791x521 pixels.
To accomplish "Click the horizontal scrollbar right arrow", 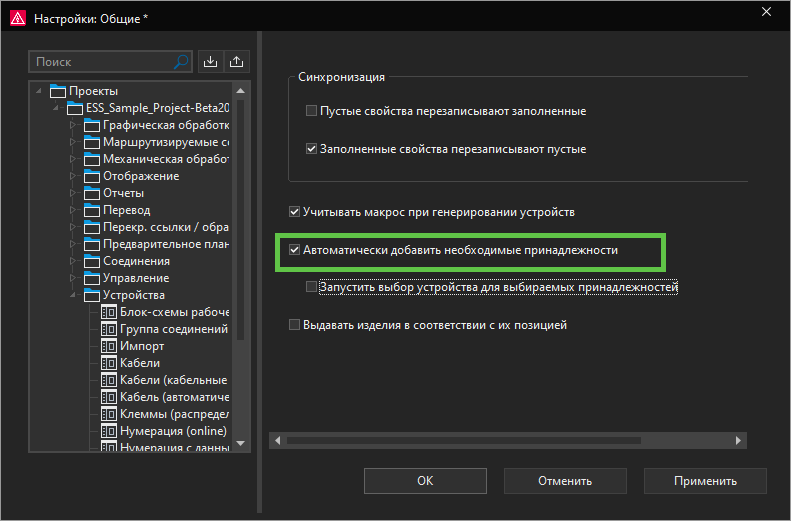I will tap(739, 440).
